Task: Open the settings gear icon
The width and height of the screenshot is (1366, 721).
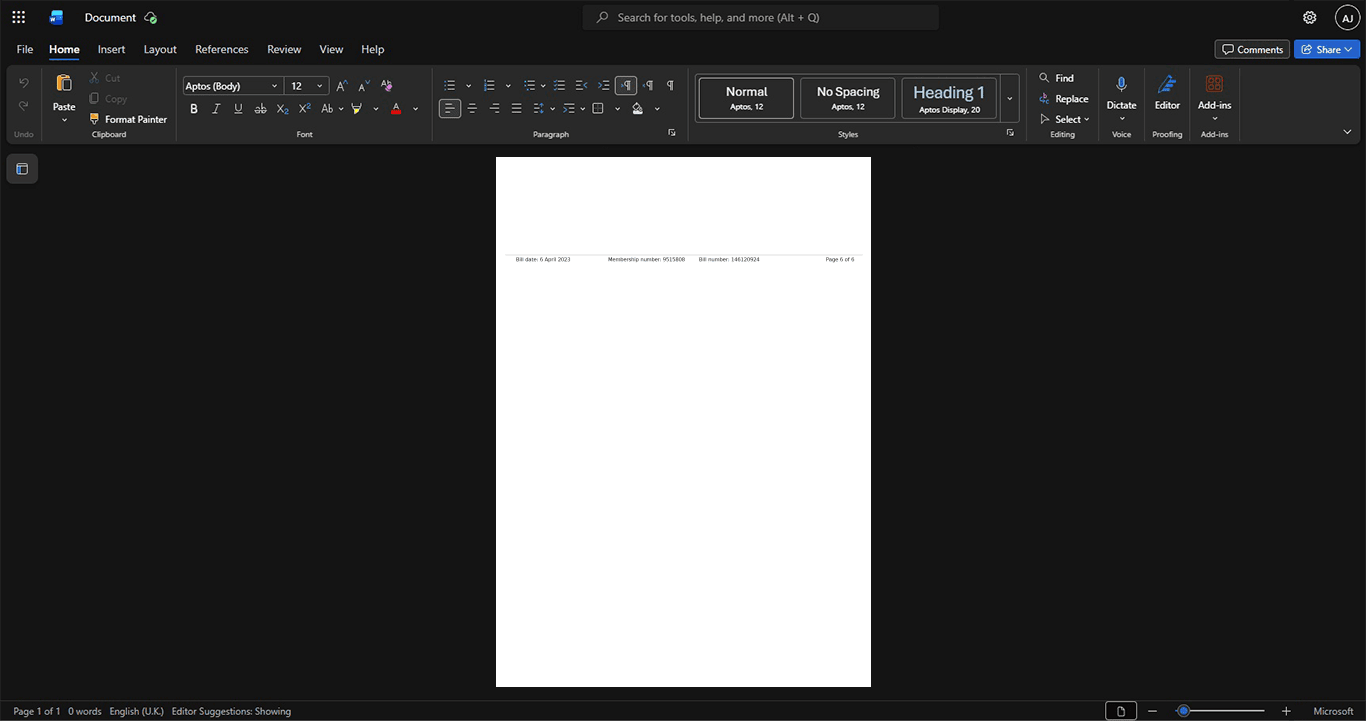Action: tap(1309, 17)
